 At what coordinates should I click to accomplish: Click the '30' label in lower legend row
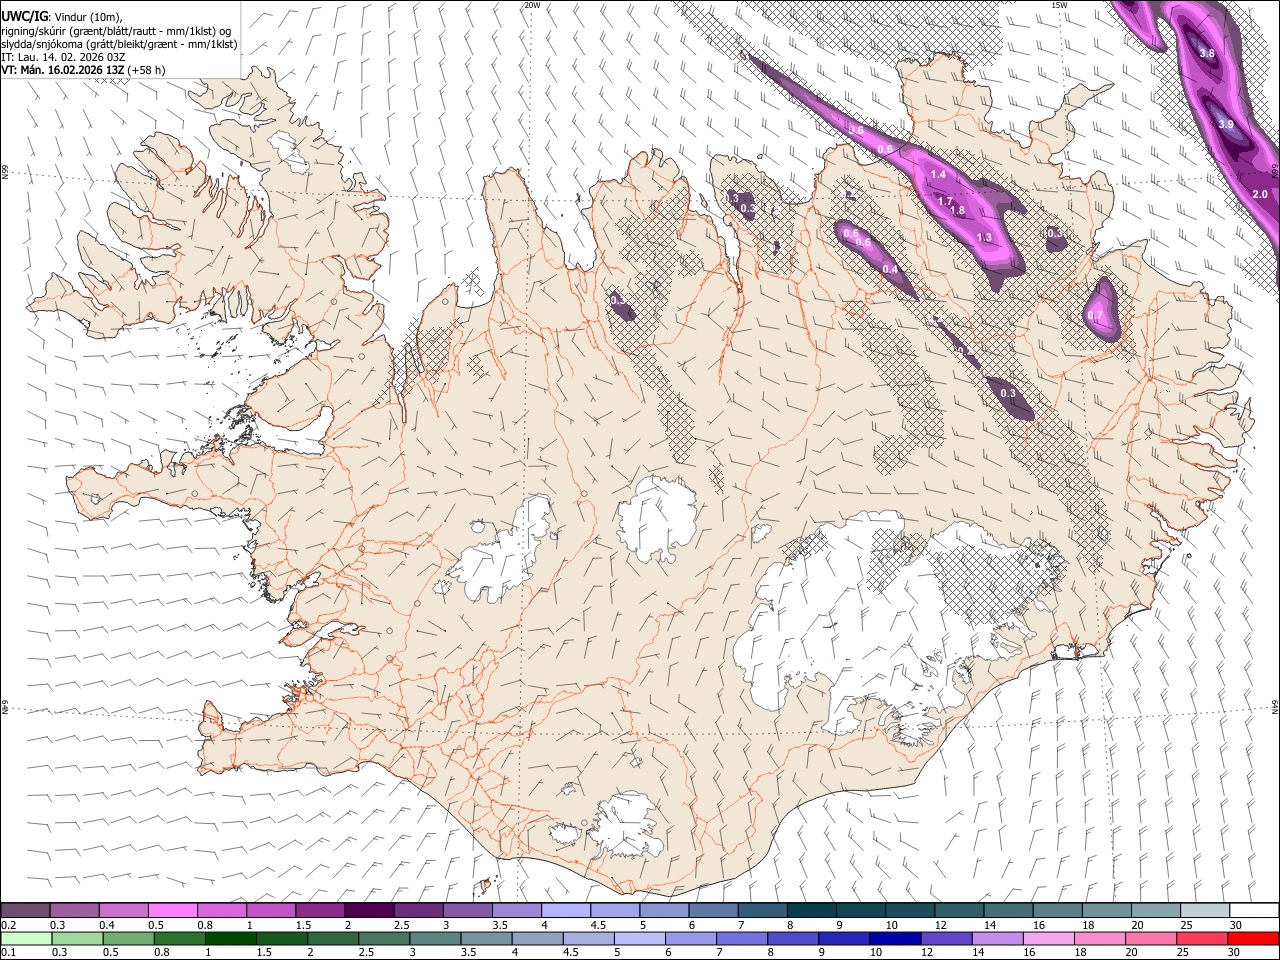[1234, 952]
